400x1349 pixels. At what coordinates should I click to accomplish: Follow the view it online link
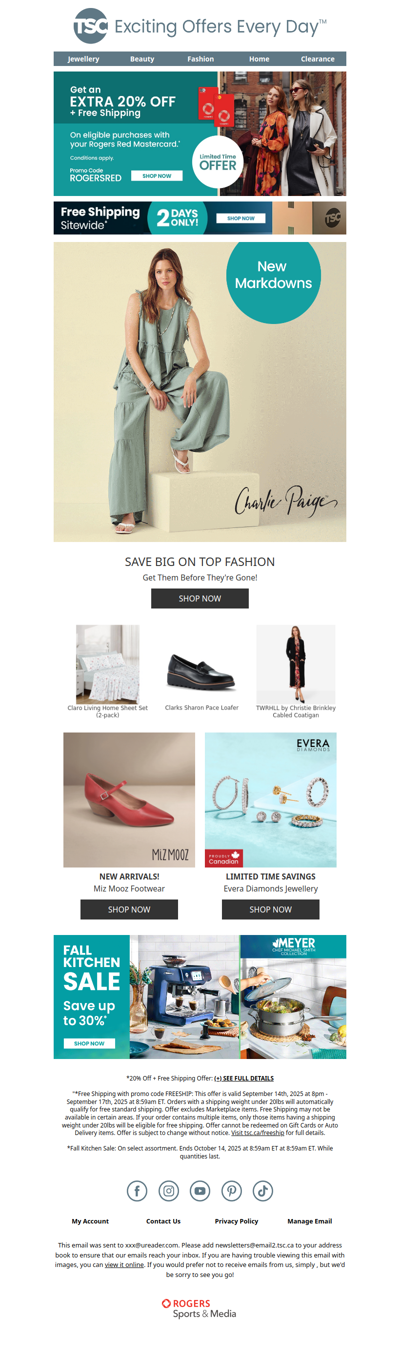pyautogui.click(x=125, y=1265)
